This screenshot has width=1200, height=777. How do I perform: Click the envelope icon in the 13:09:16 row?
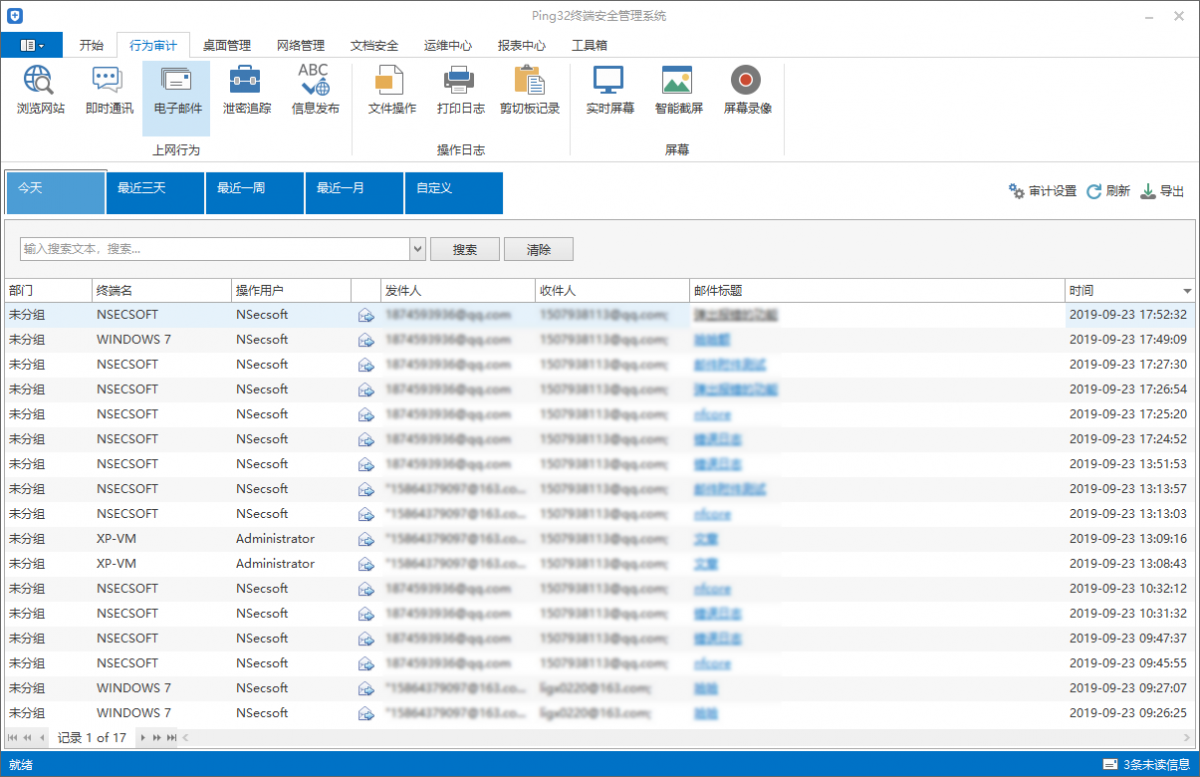[x=366, y=539]
